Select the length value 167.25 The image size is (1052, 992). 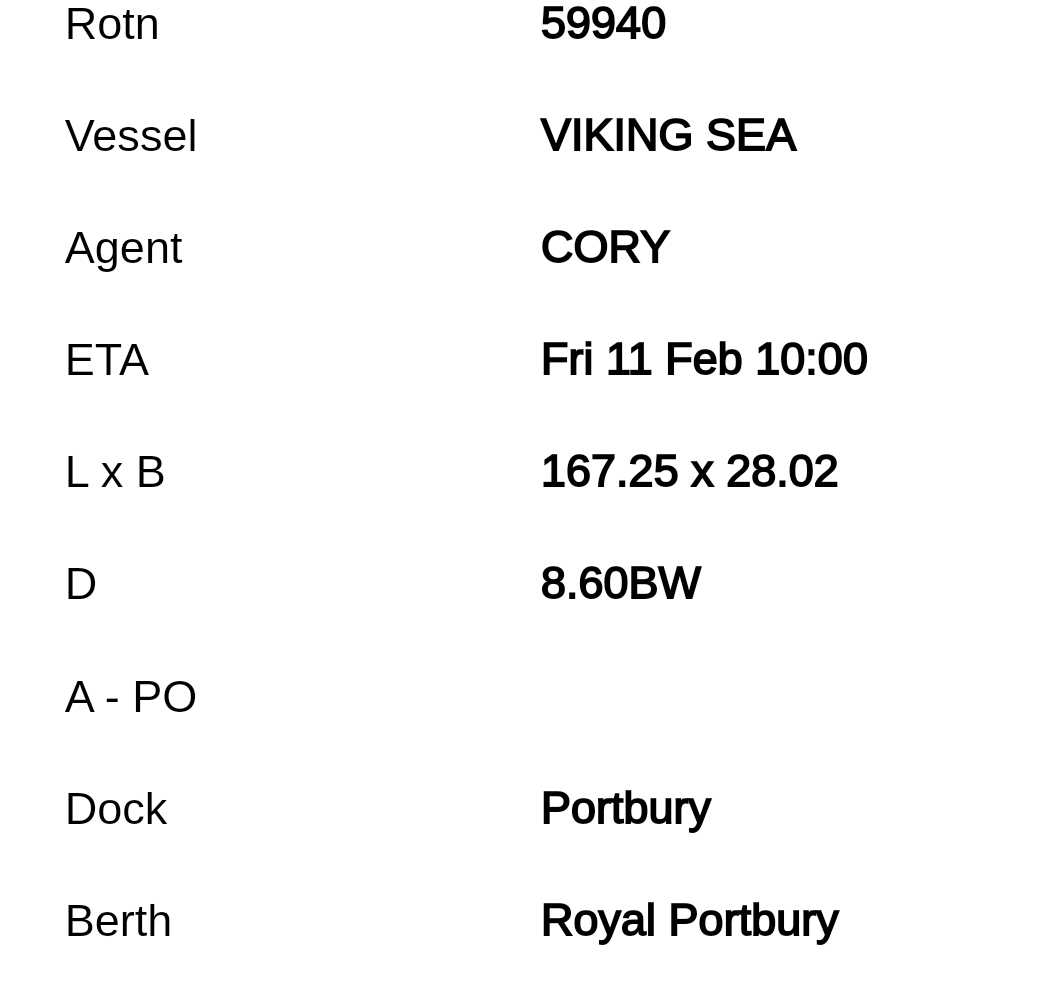(609, 472)
